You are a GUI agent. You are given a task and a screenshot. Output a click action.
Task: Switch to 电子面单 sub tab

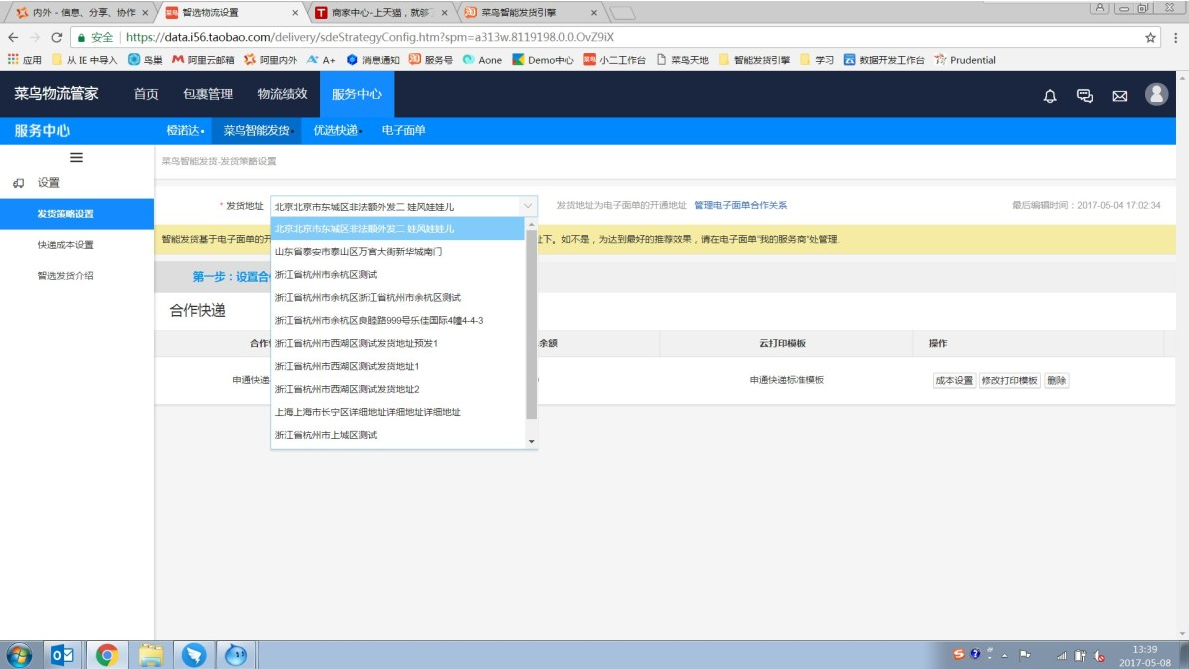tap(403, 130)
